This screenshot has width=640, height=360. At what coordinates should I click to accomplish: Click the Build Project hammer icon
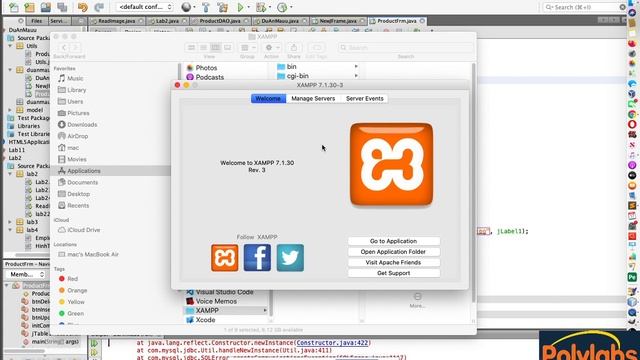[x=206, y=7]
